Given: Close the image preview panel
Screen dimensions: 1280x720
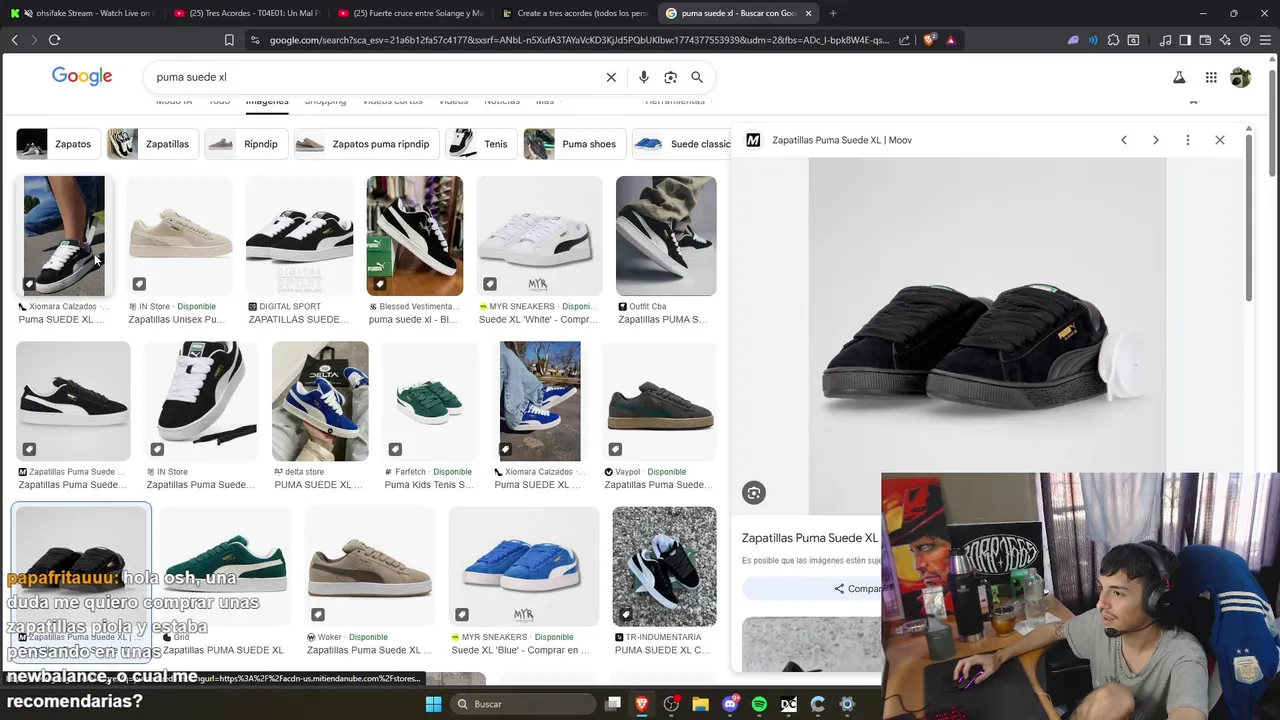Looking at the screenshot, I should coord(1220,140).
